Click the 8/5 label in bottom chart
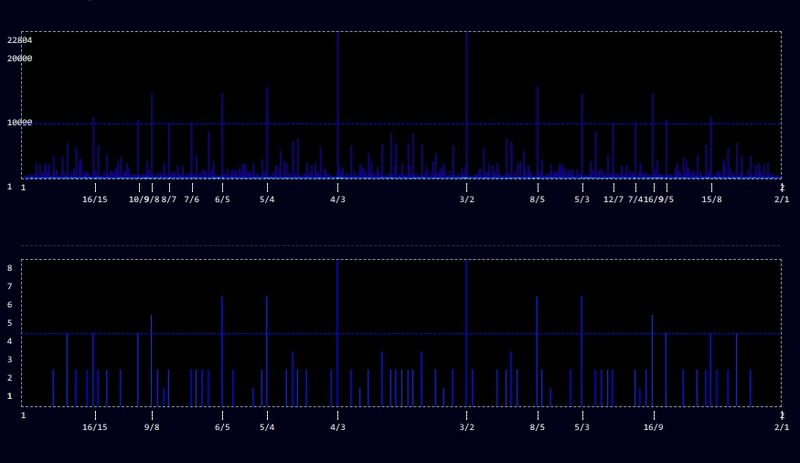This screenshot has height=463, width=800. 537,427
